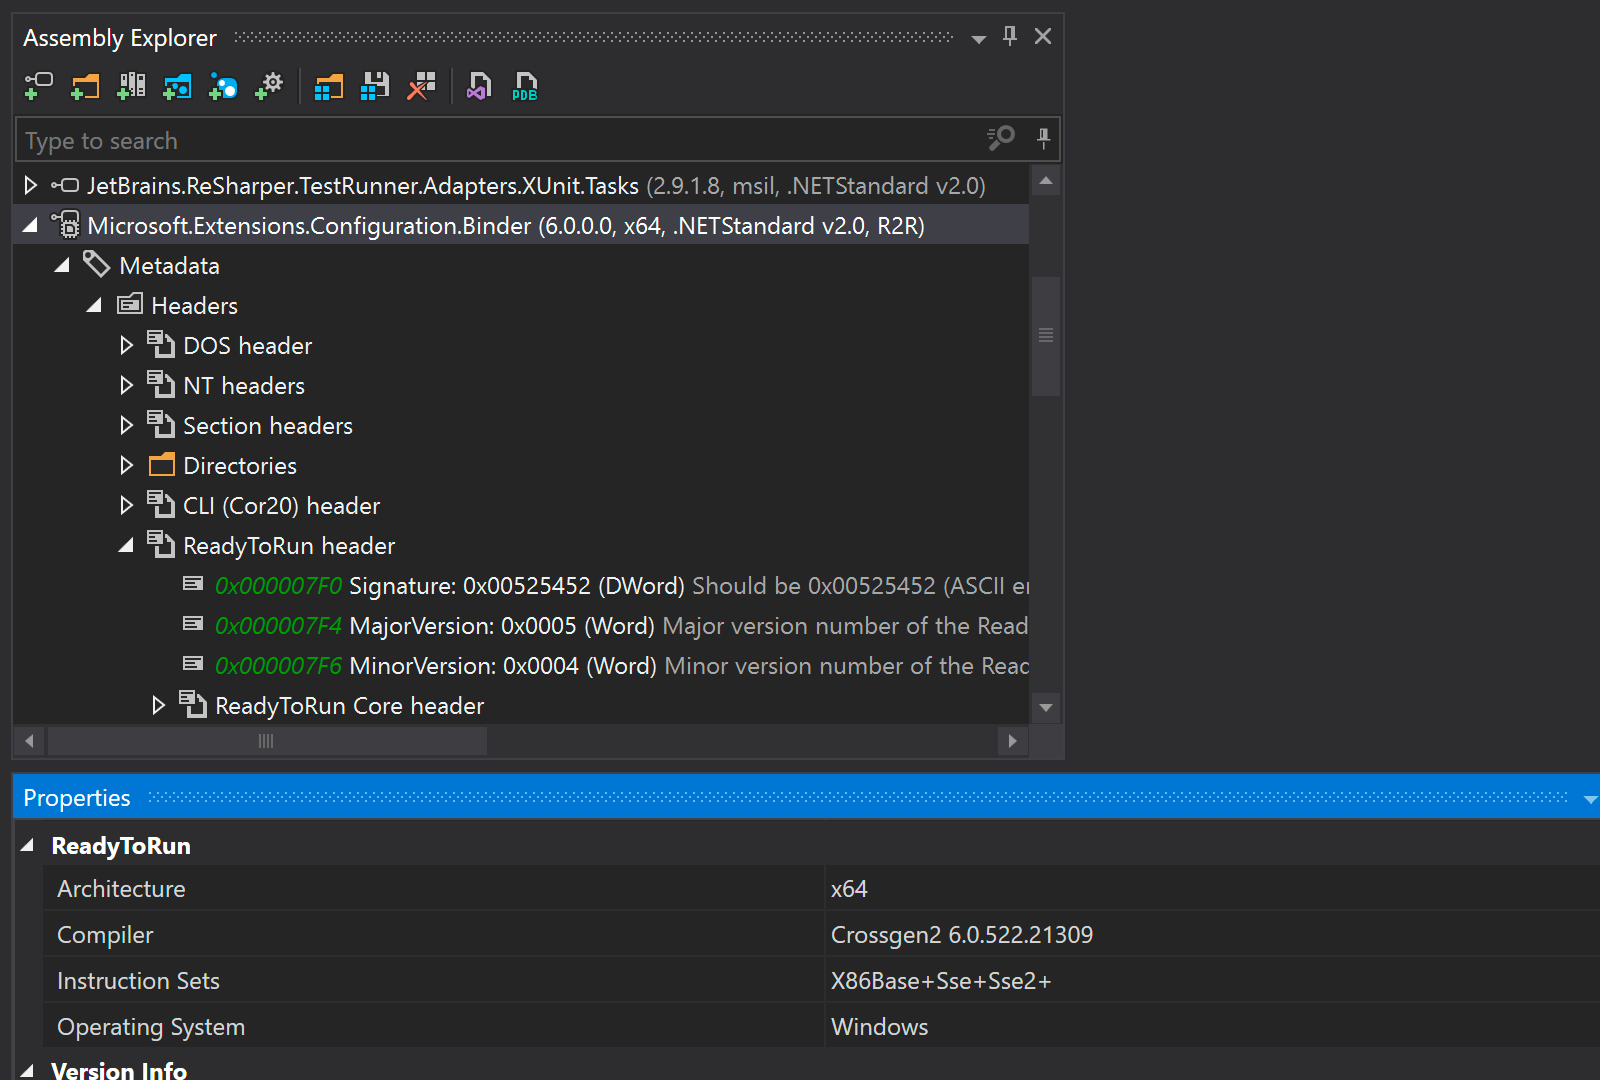The width and height of the screenshot is (1600, 1080).
Task: Close the Assembly Explorer panel
Action: 1043,36
